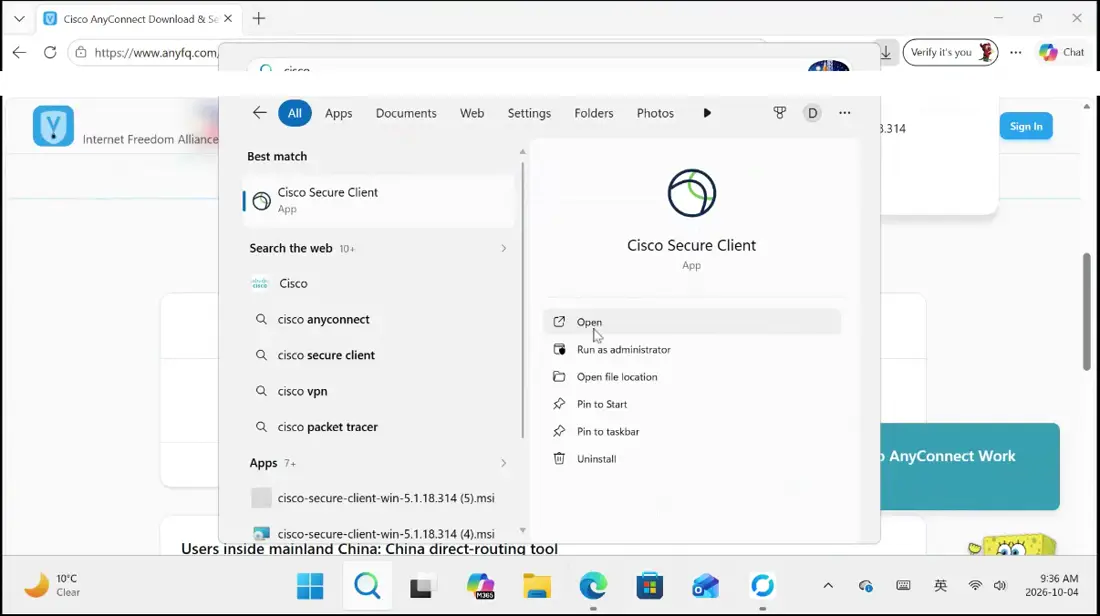
Task: Search web for cisco packet tracer
Action: coord(379,427)
